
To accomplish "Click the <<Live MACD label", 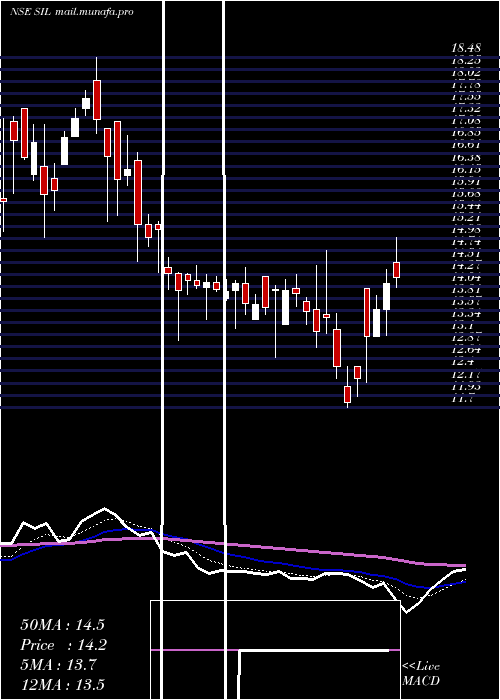I will [421, 674].
